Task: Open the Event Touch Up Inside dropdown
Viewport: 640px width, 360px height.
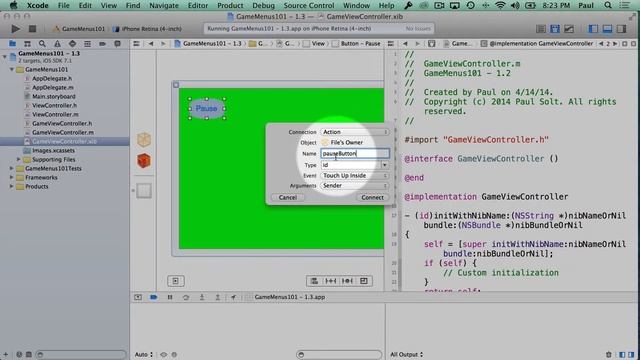Action: click(354, 176)
